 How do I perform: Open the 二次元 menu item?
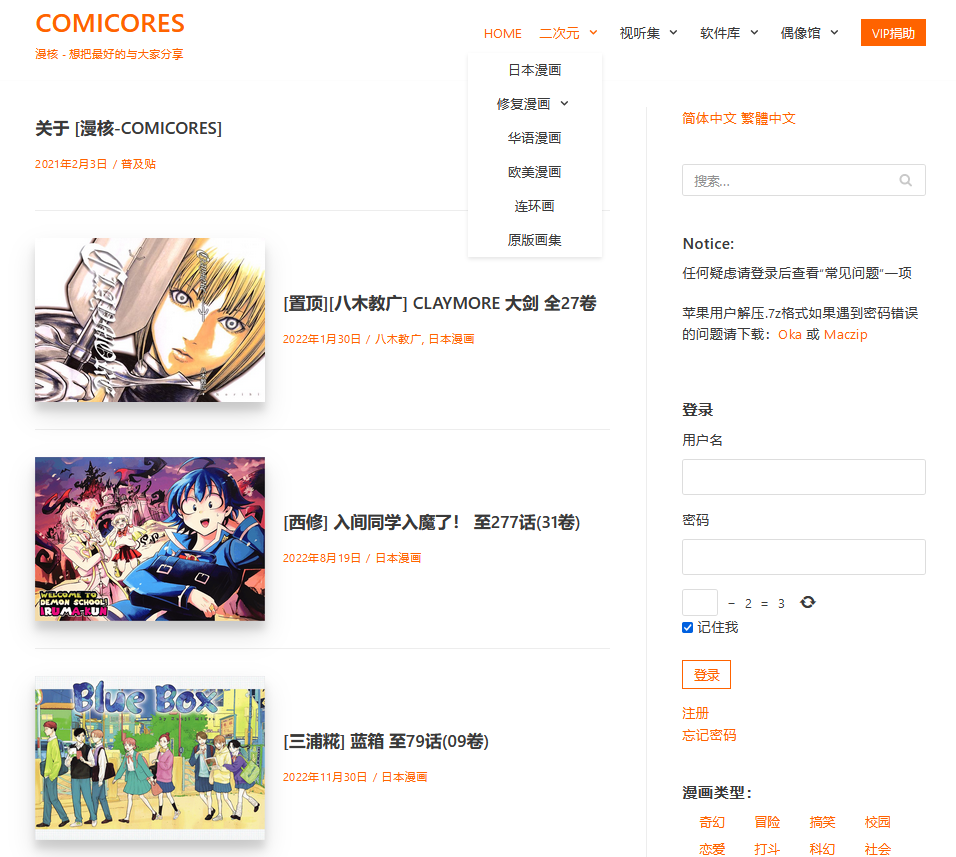point(559,33)
